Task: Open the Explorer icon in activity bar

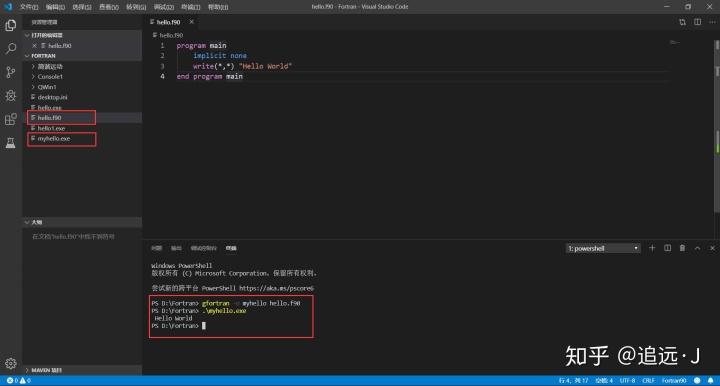Action: pyautogui.click(x=11, y=25)
